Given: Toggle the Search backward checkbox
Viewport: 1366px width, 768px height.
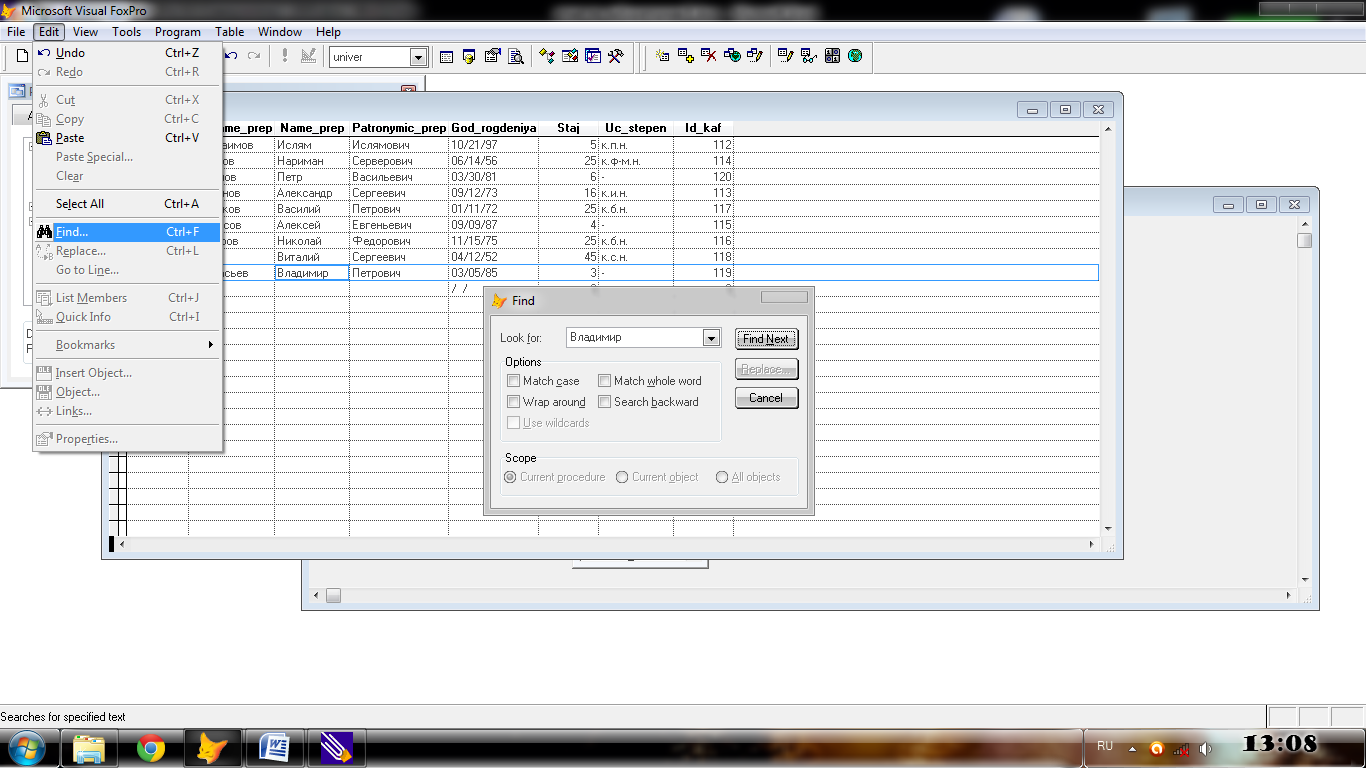Looking at the screenshot, I should (x=605, y=402).
